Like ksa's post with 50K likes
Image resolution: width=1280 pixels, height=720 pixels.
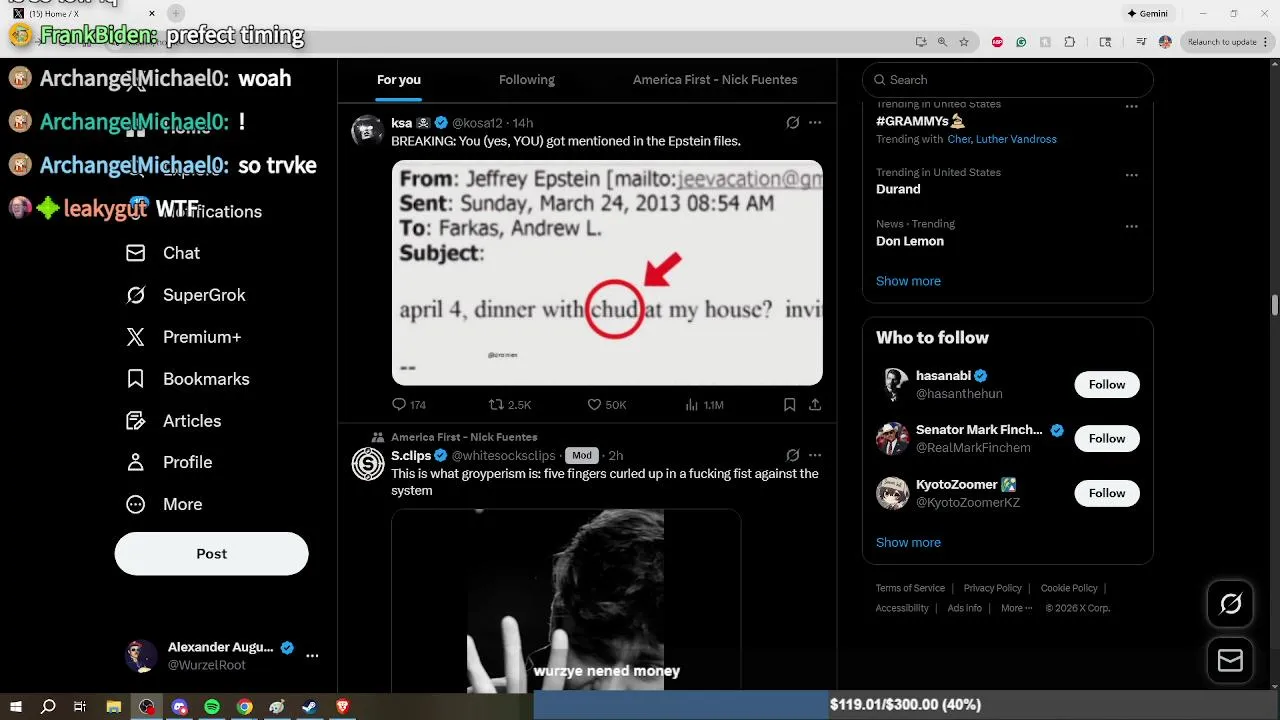(606, 405)
